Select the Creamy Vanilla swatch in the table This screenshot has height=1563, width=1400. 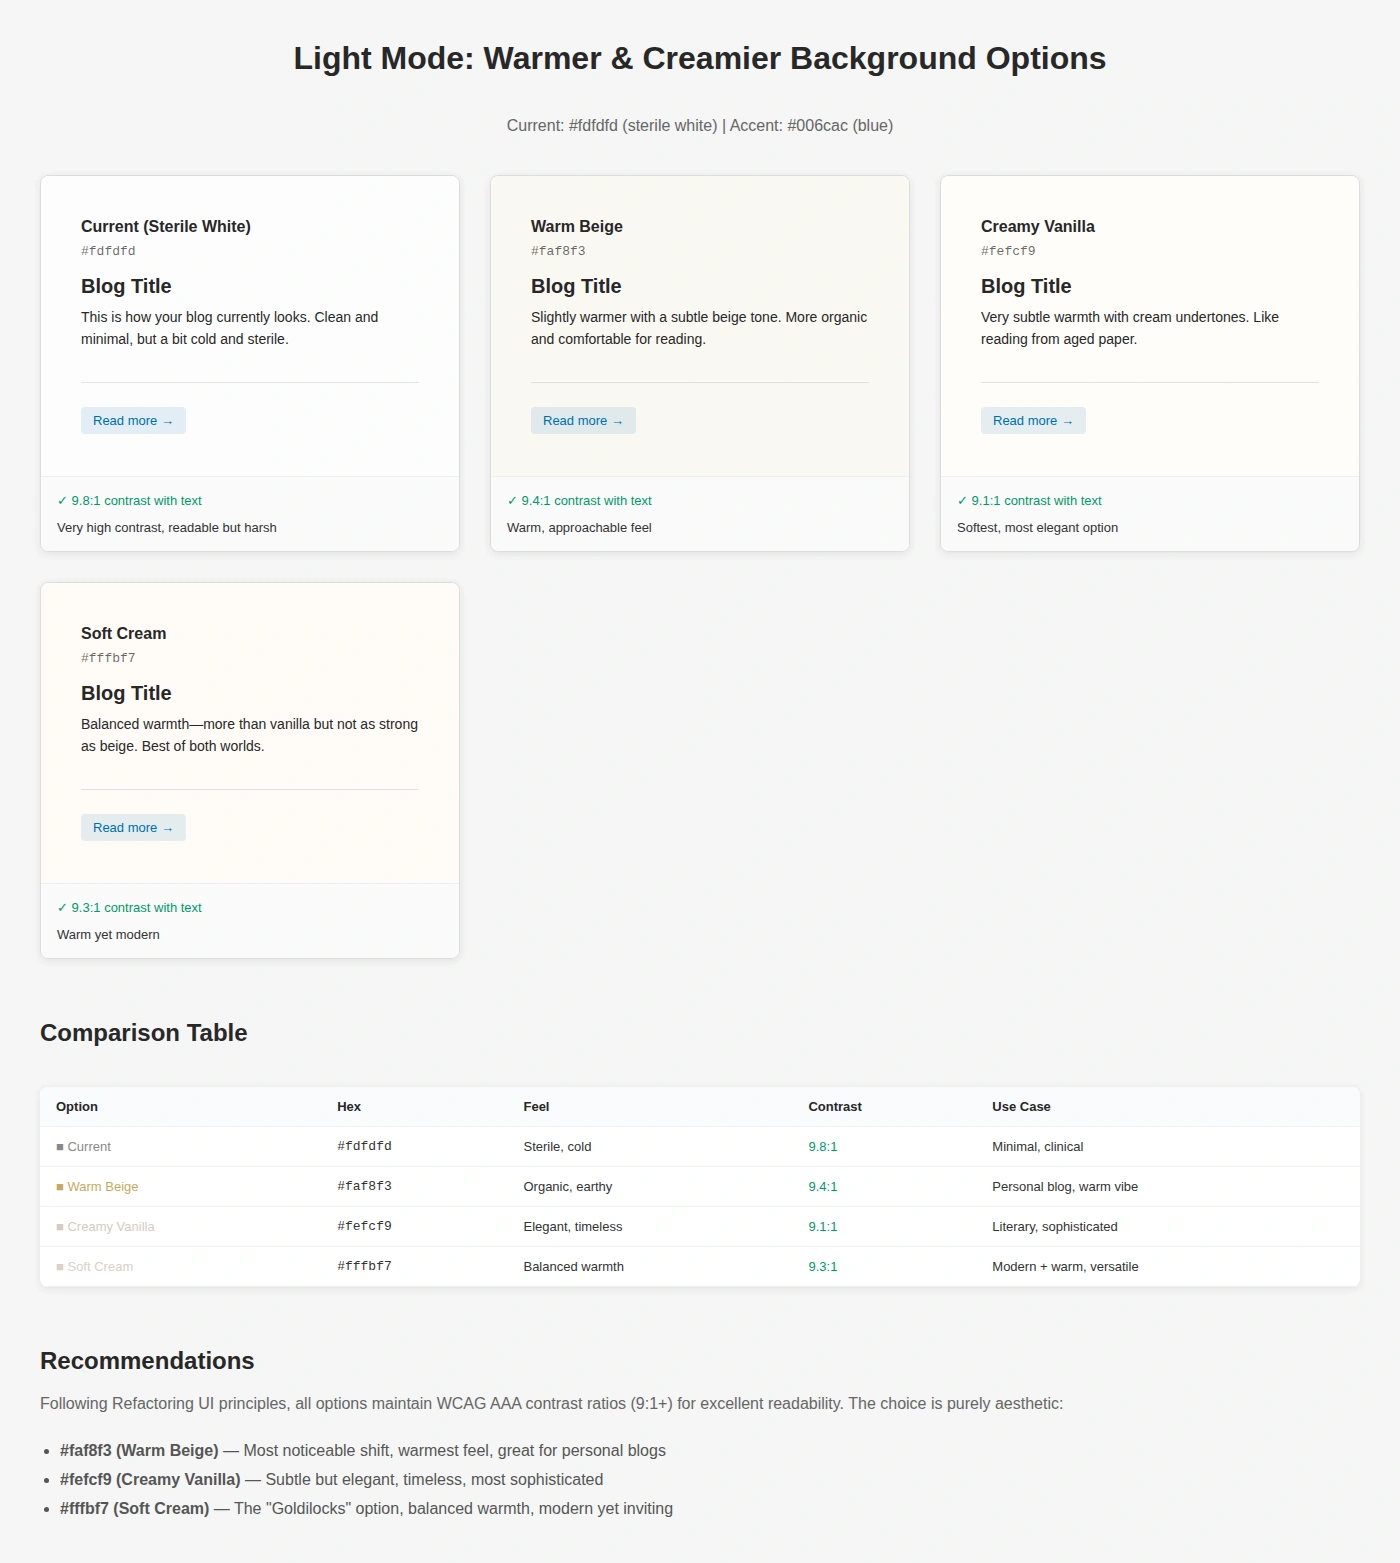60,1227
